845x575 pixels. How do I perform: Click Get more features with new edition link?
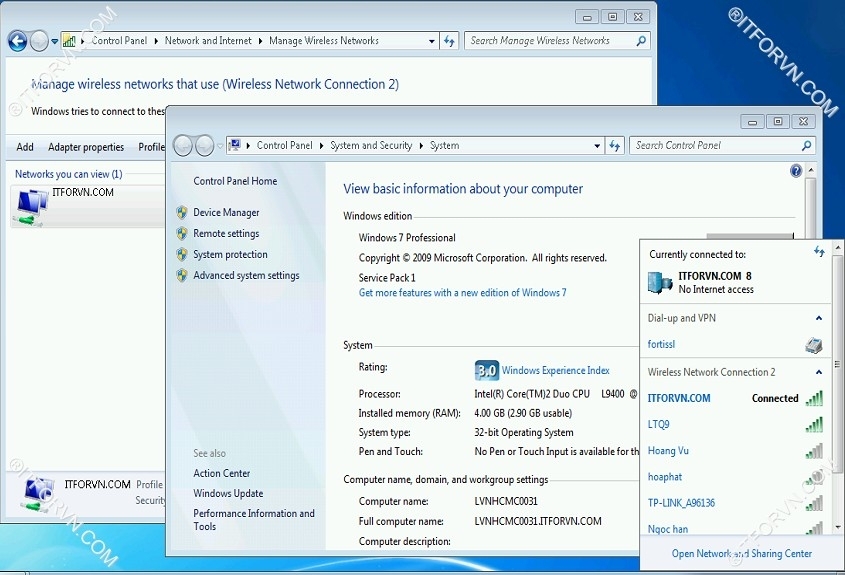(462, 293)
